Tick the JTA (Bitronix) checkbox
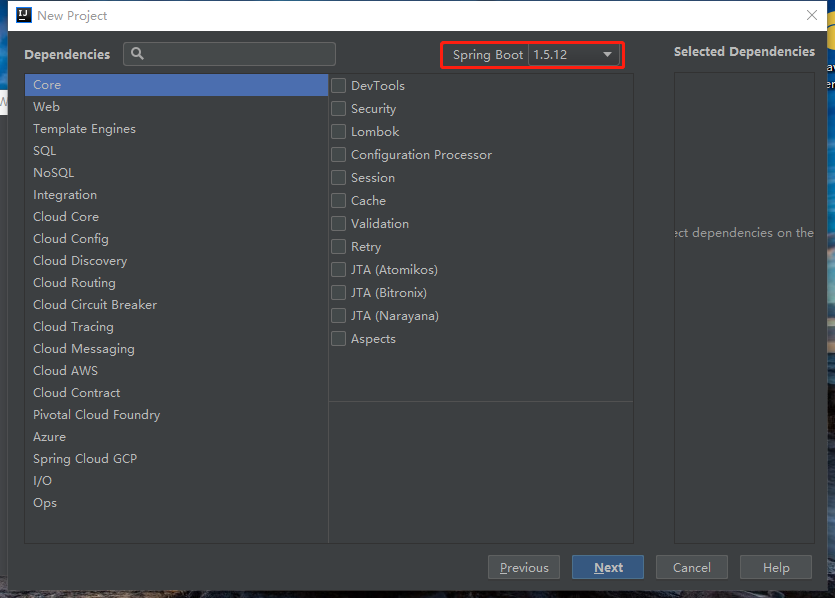 (339, 293)
